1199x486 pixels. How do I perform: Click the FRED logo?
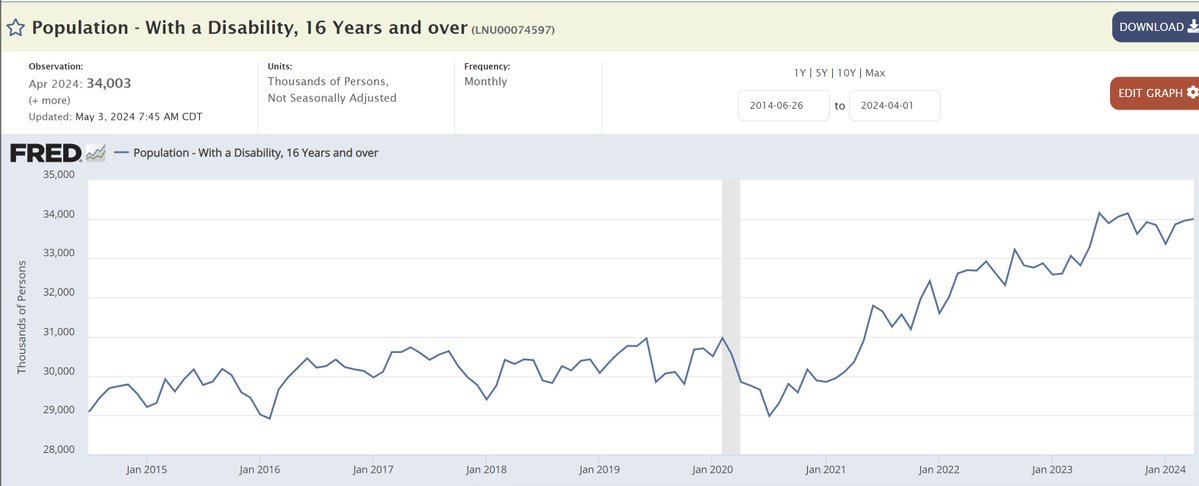click(x=45, y=153)
